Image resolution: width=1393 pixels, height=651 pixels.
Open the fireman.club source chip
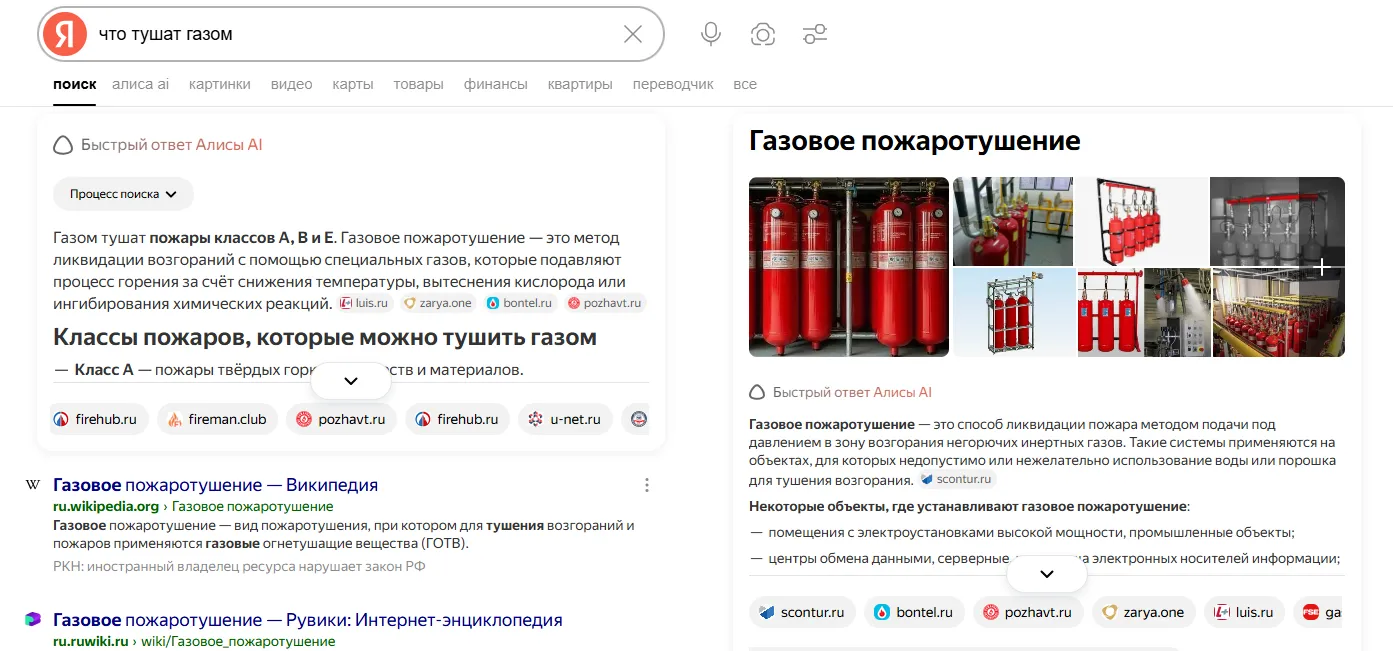click(x=217, y=419)
